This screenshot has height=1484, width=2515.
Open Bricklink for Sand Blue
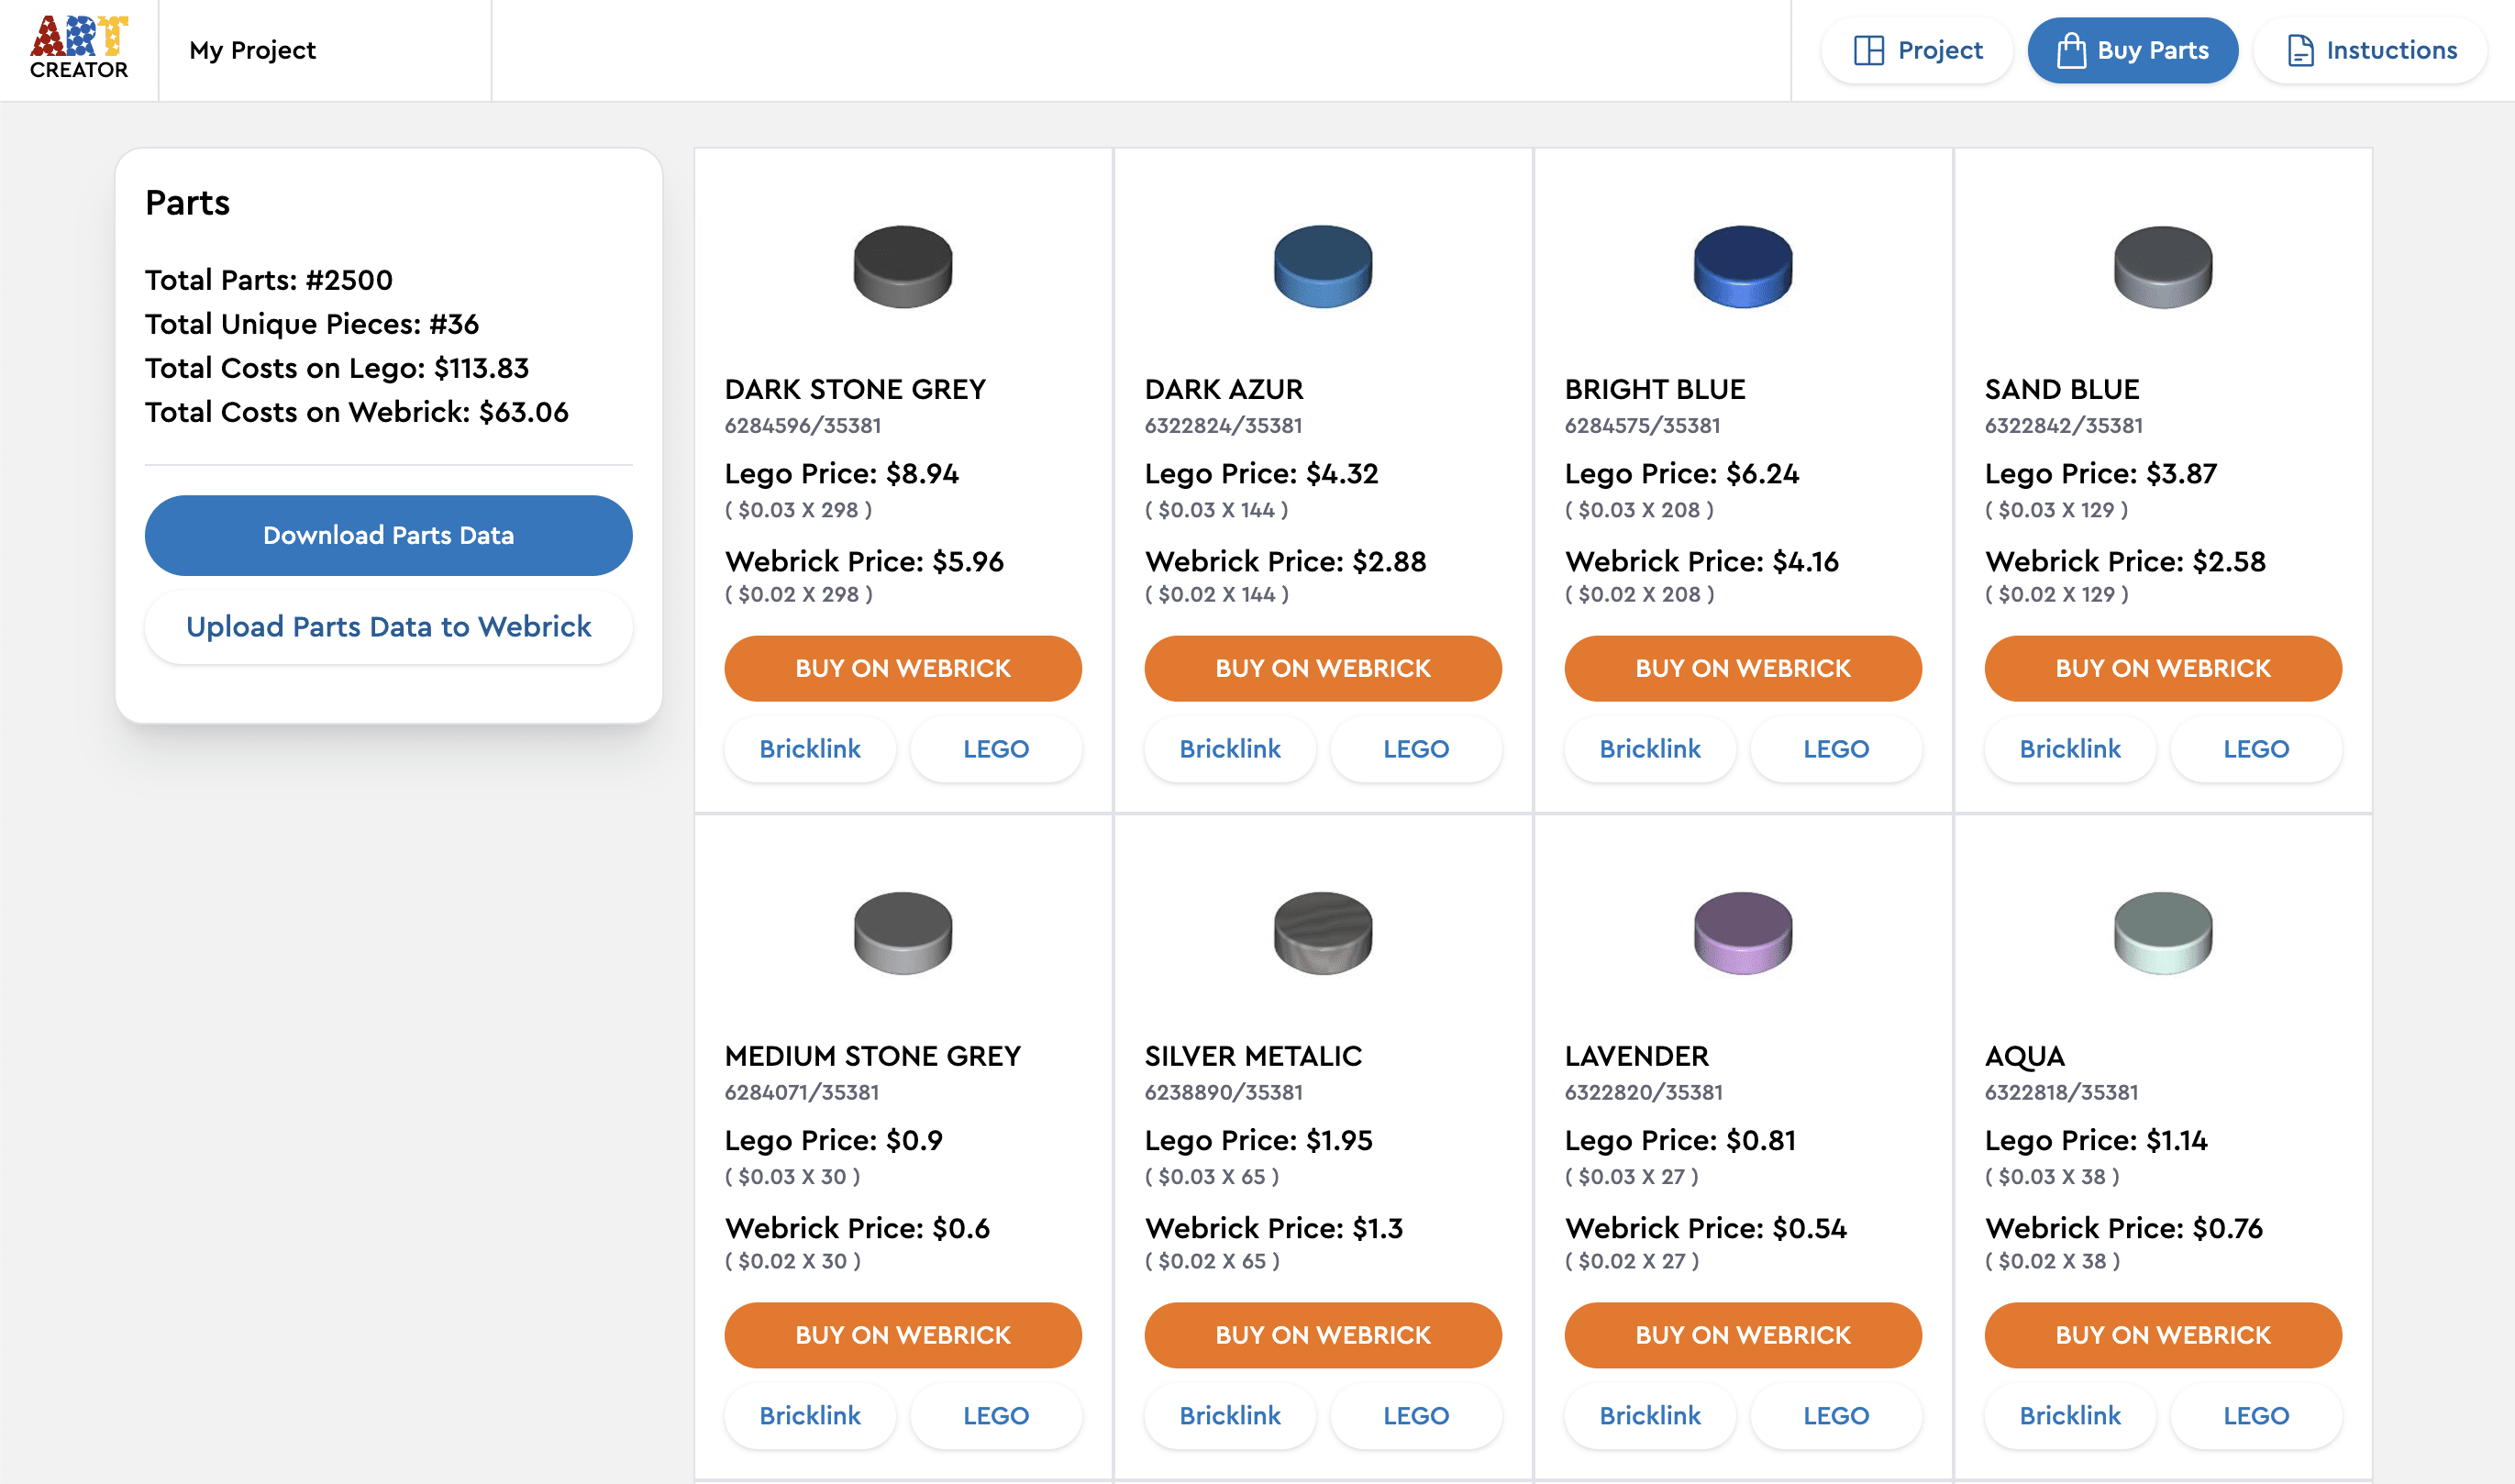coord(2070,749)
